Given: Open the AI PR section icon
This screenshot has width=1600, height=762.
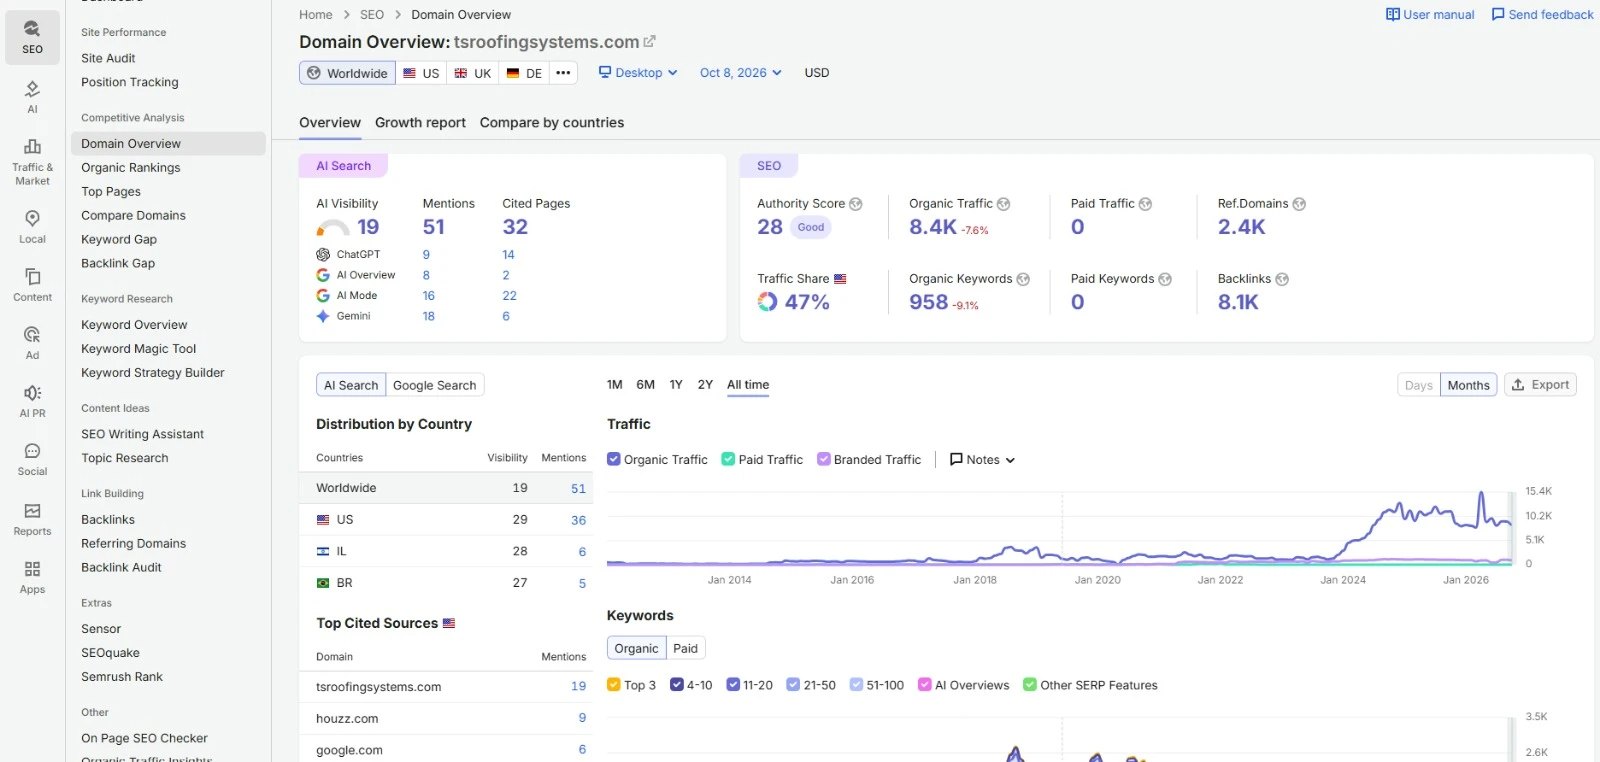Looking at the screenshot, I should point(32,392).
